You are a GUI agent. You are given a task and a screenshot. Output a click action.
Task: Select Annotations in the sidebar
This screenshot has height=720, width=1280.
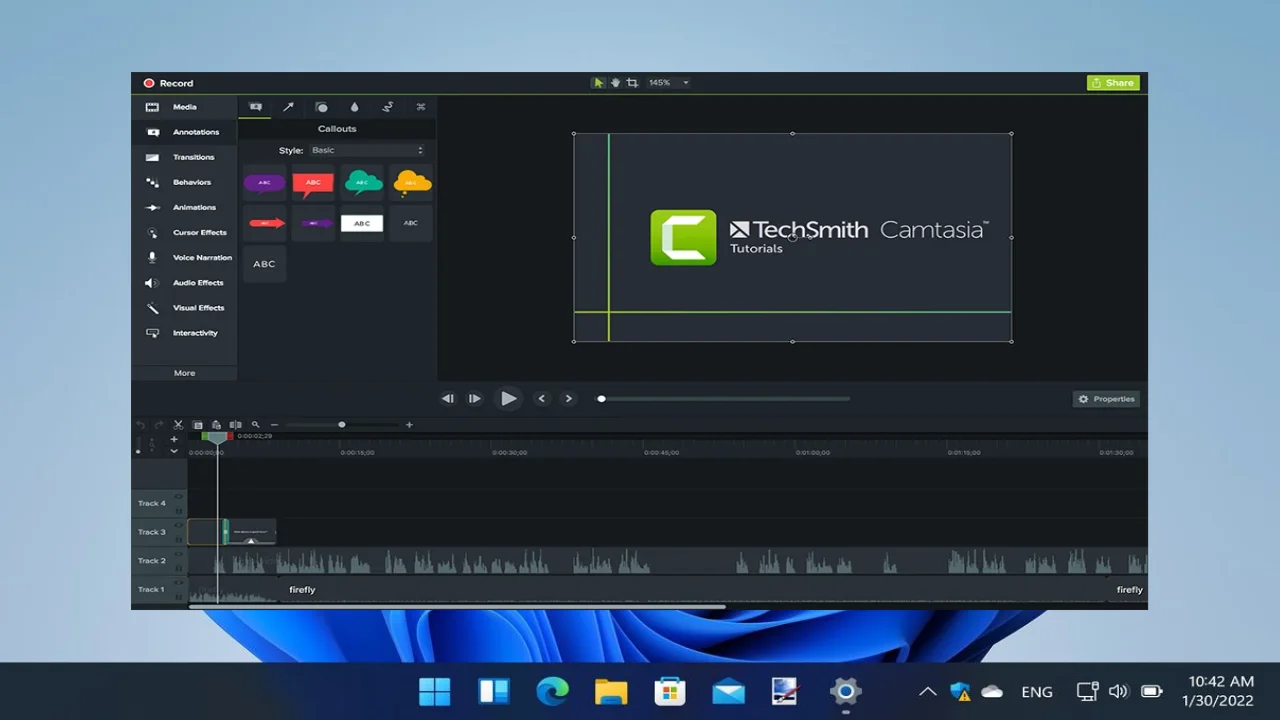(185, 132)
